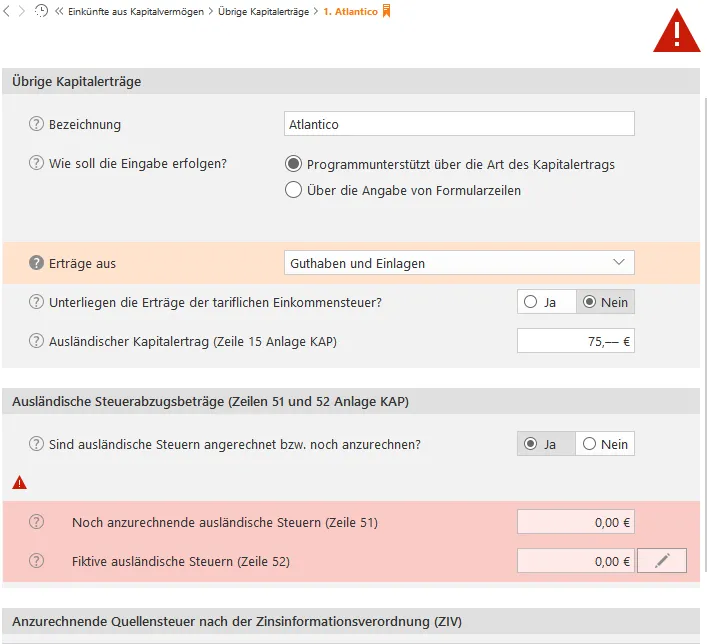This screenshot has width=707, height=644.
Task: Open help icon for Bezeichnung
Action: click(x=37, y=124)
